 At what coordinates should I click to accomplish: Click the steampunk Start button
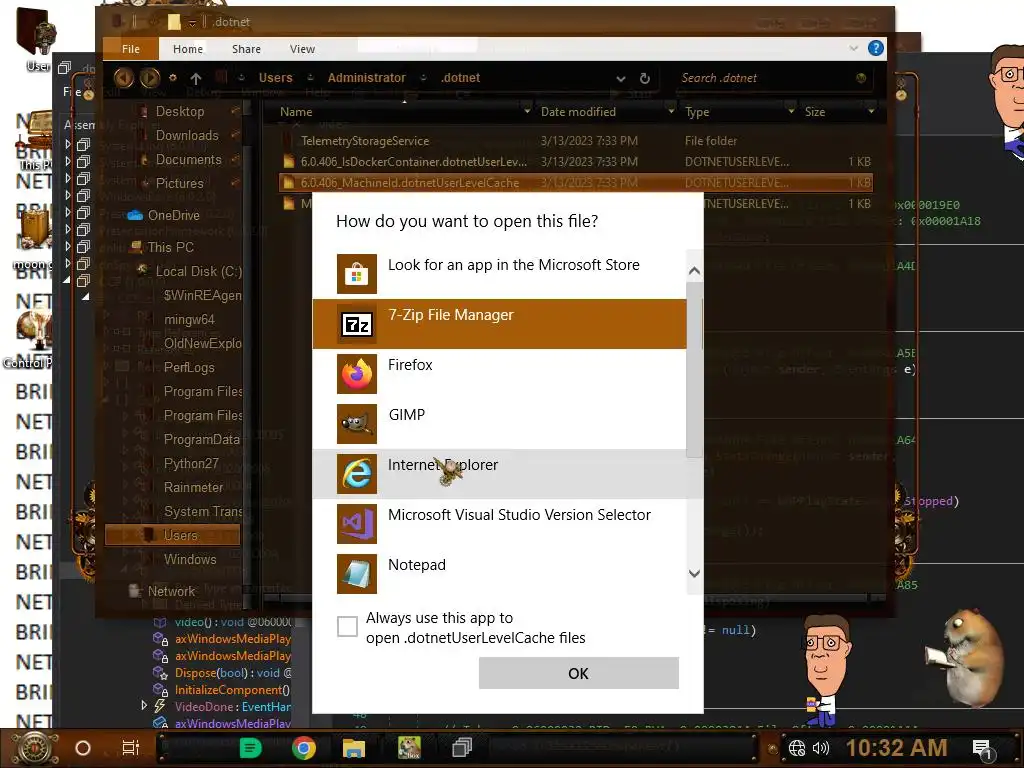pos(36,748)
